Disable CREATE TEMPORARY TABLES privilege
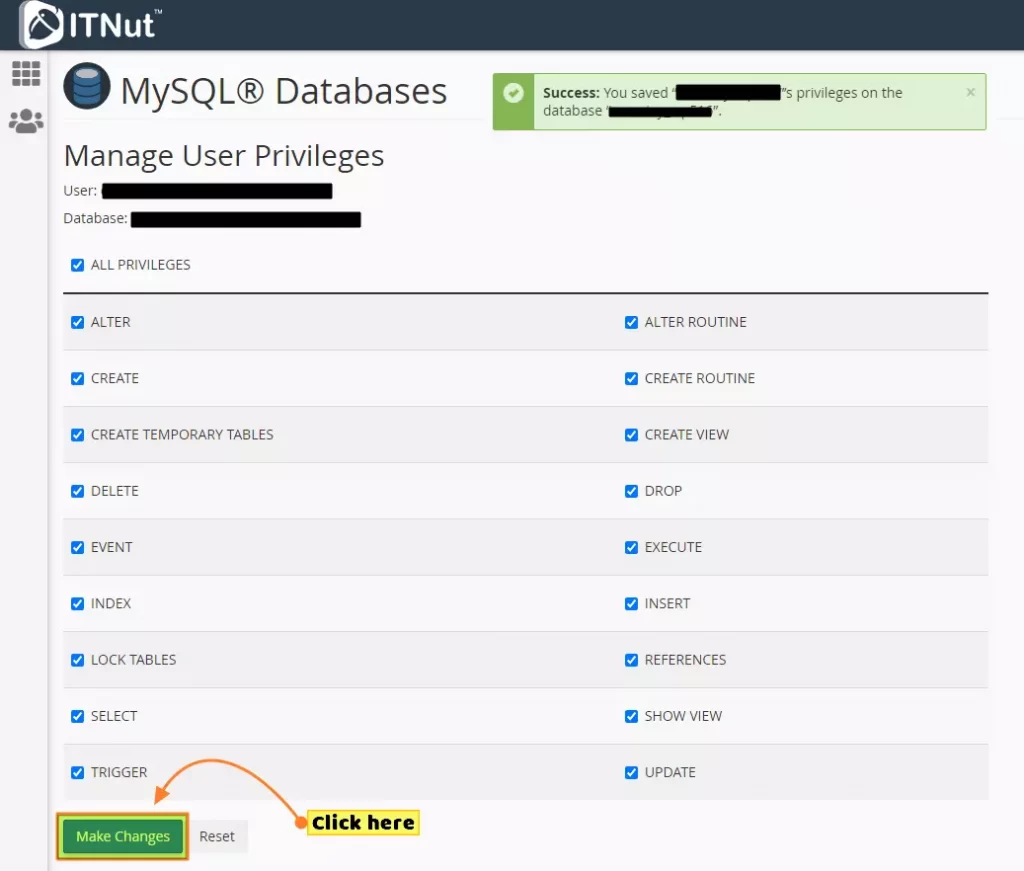1024x871 pixels. 77,435
